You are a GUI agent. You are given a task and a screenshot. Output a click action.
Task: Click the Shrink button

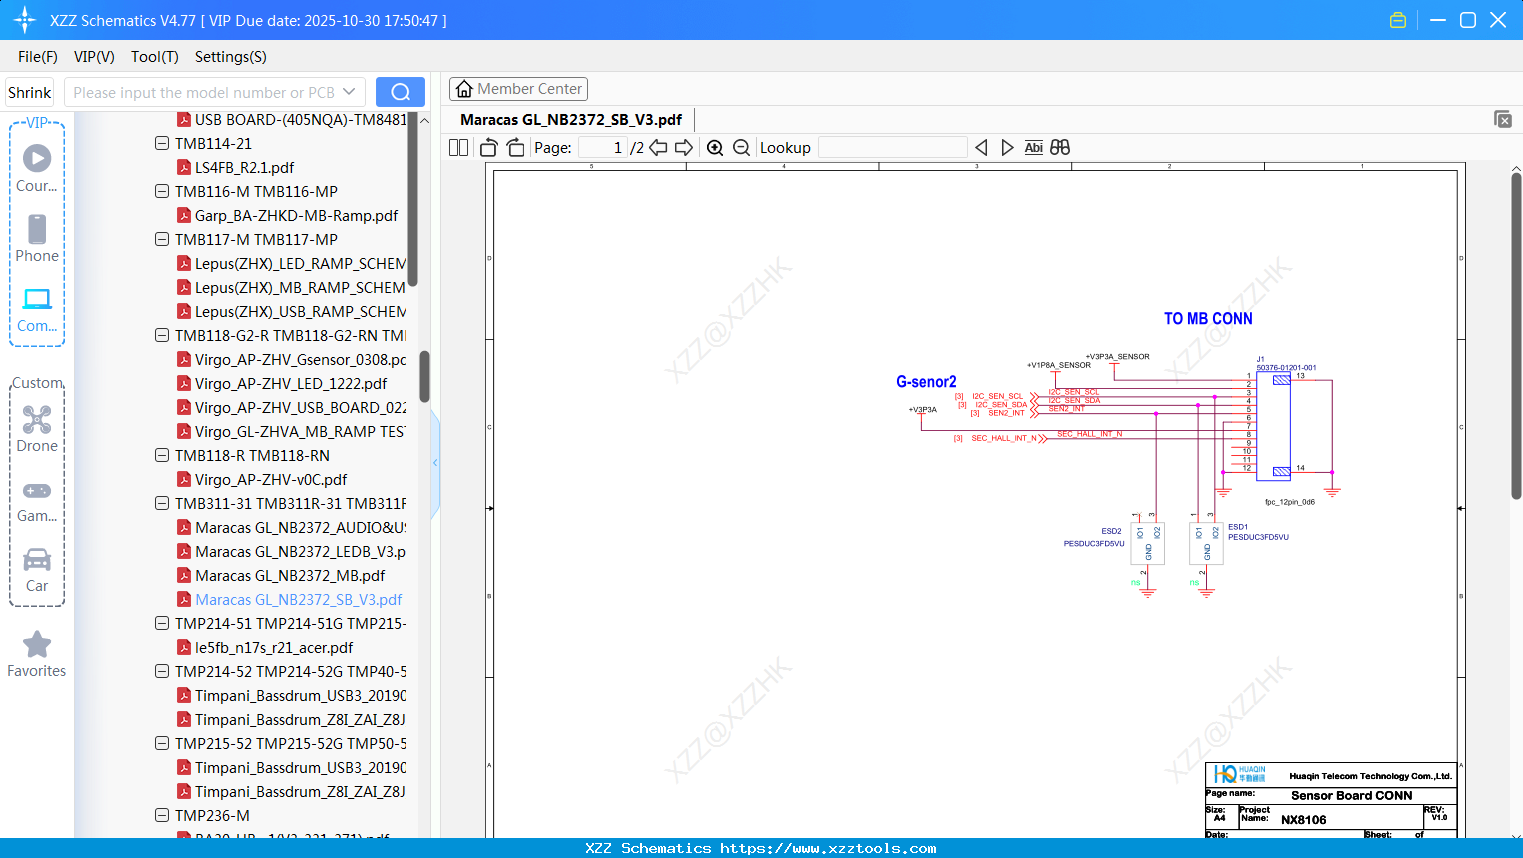[x=29, y=92]
